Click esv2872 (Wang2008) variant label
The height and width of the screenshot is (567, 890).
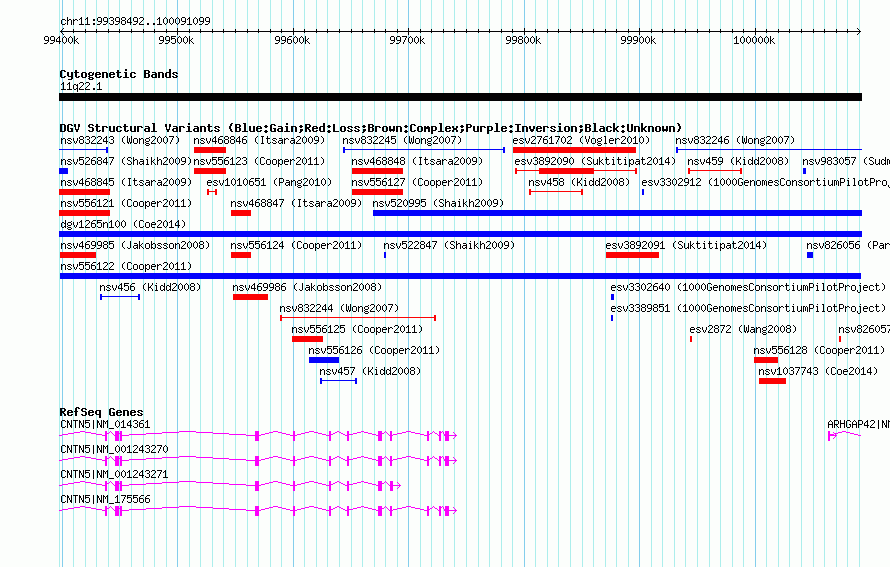coord(743,329)
